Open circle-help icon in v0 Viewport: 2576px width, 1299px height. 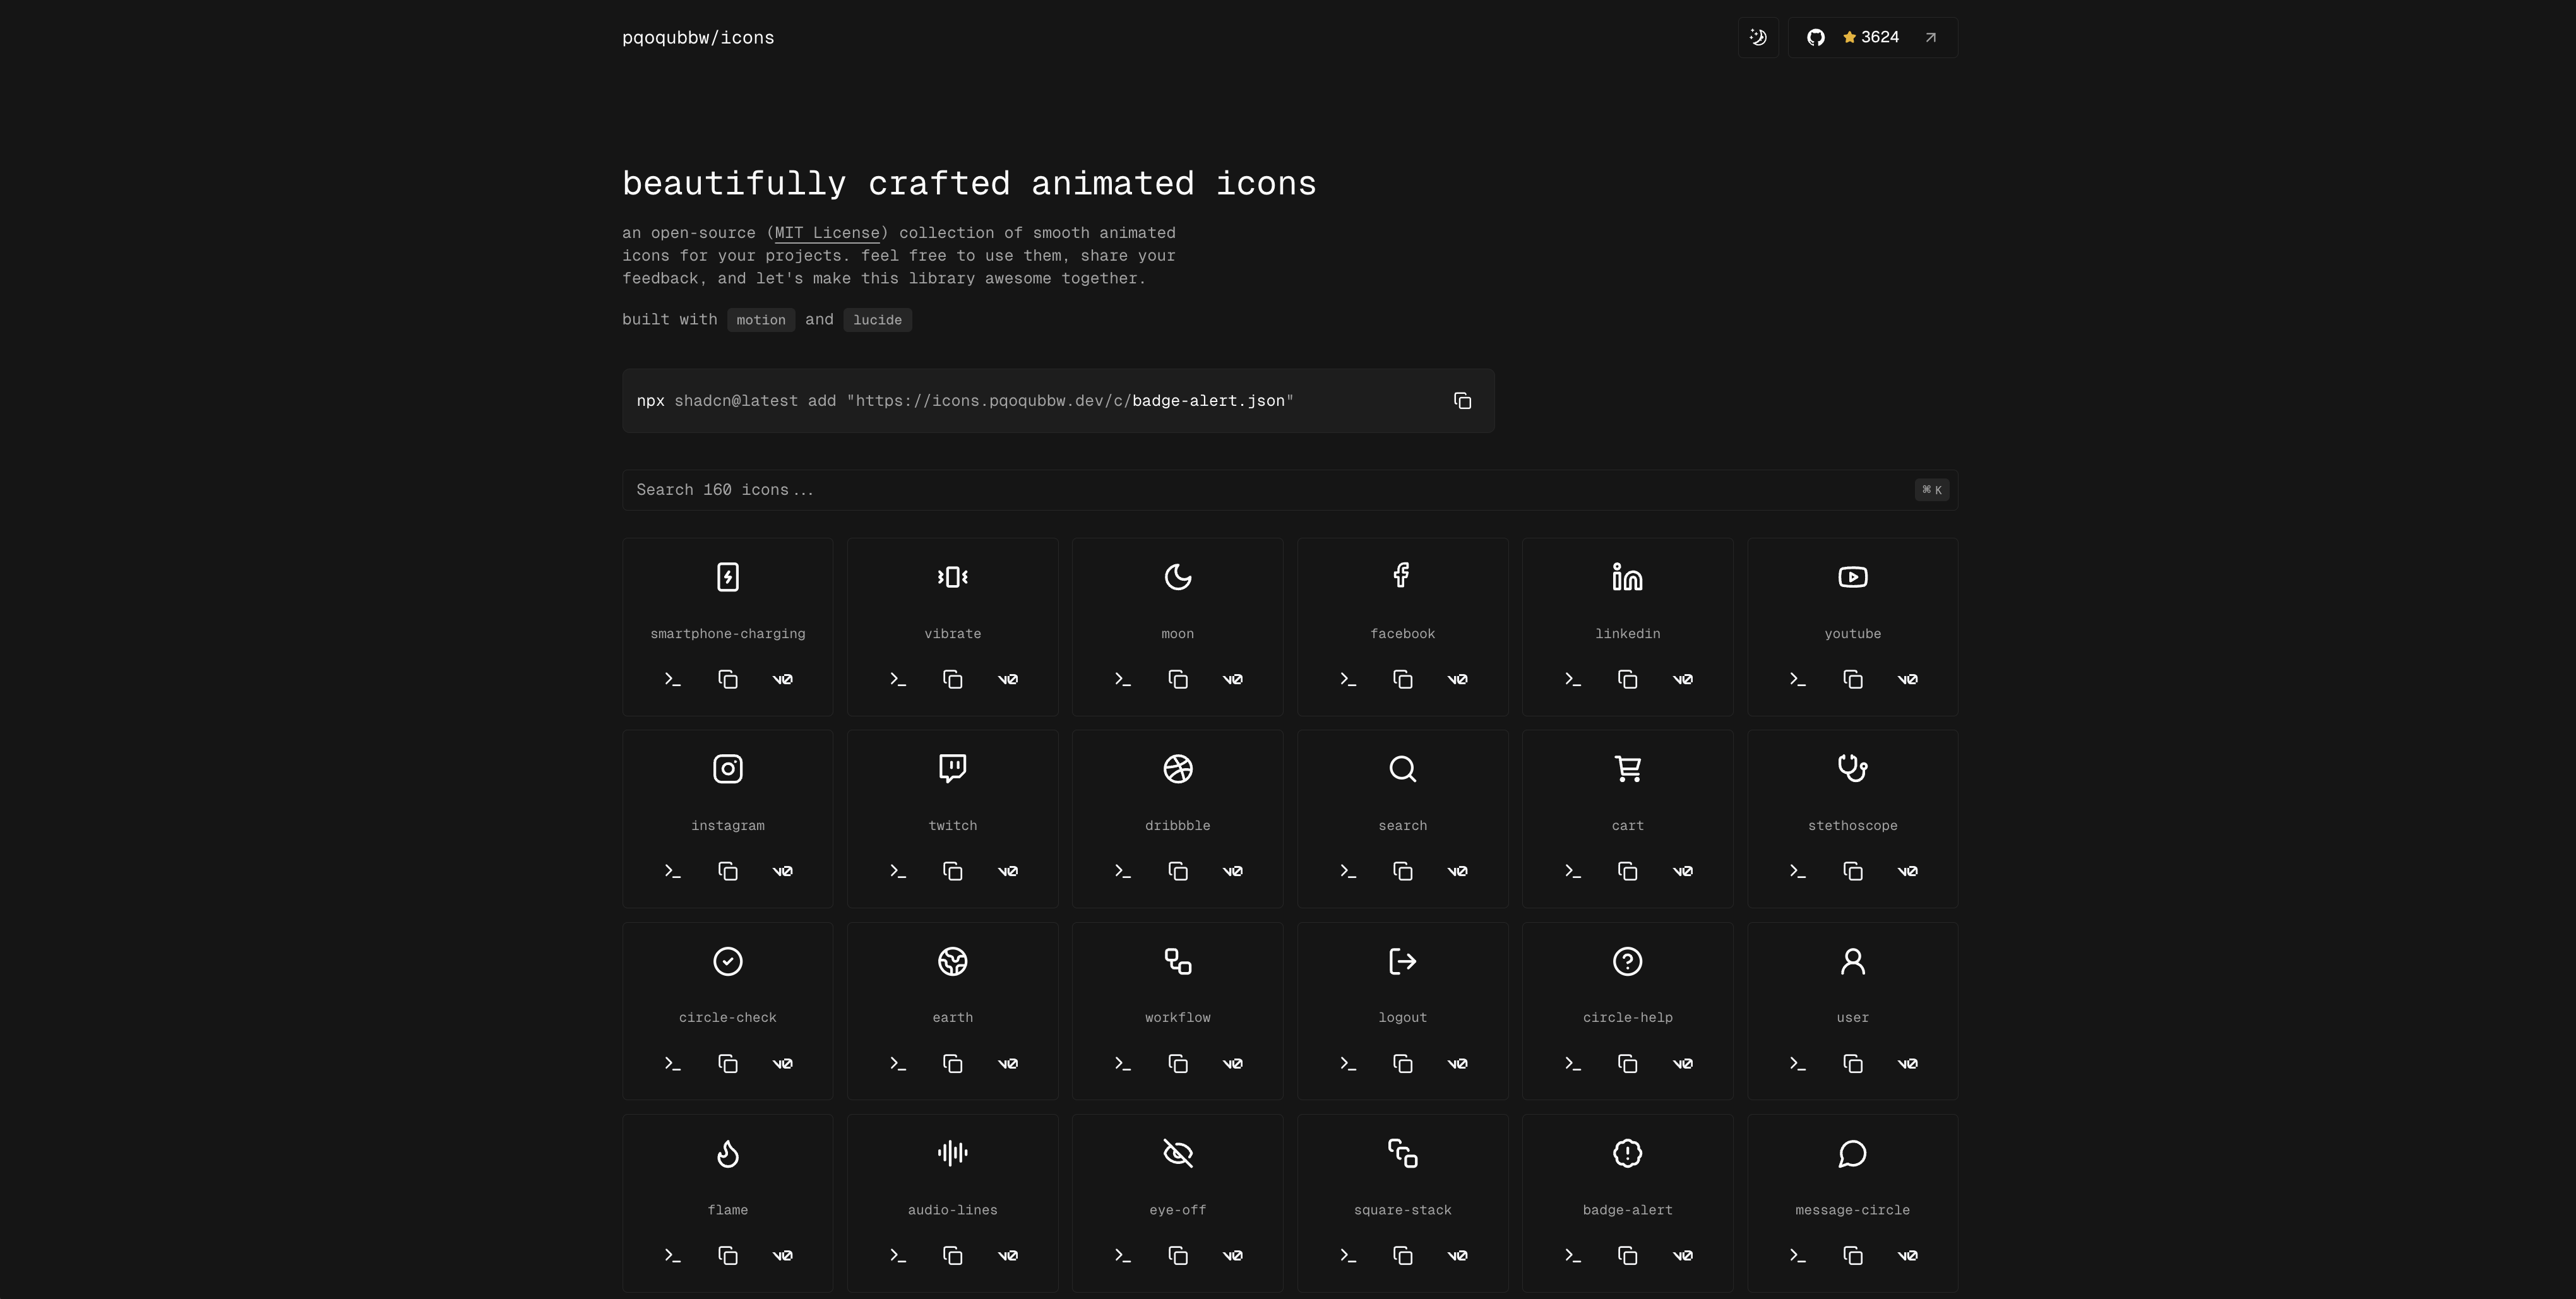click(1683, 1064)
